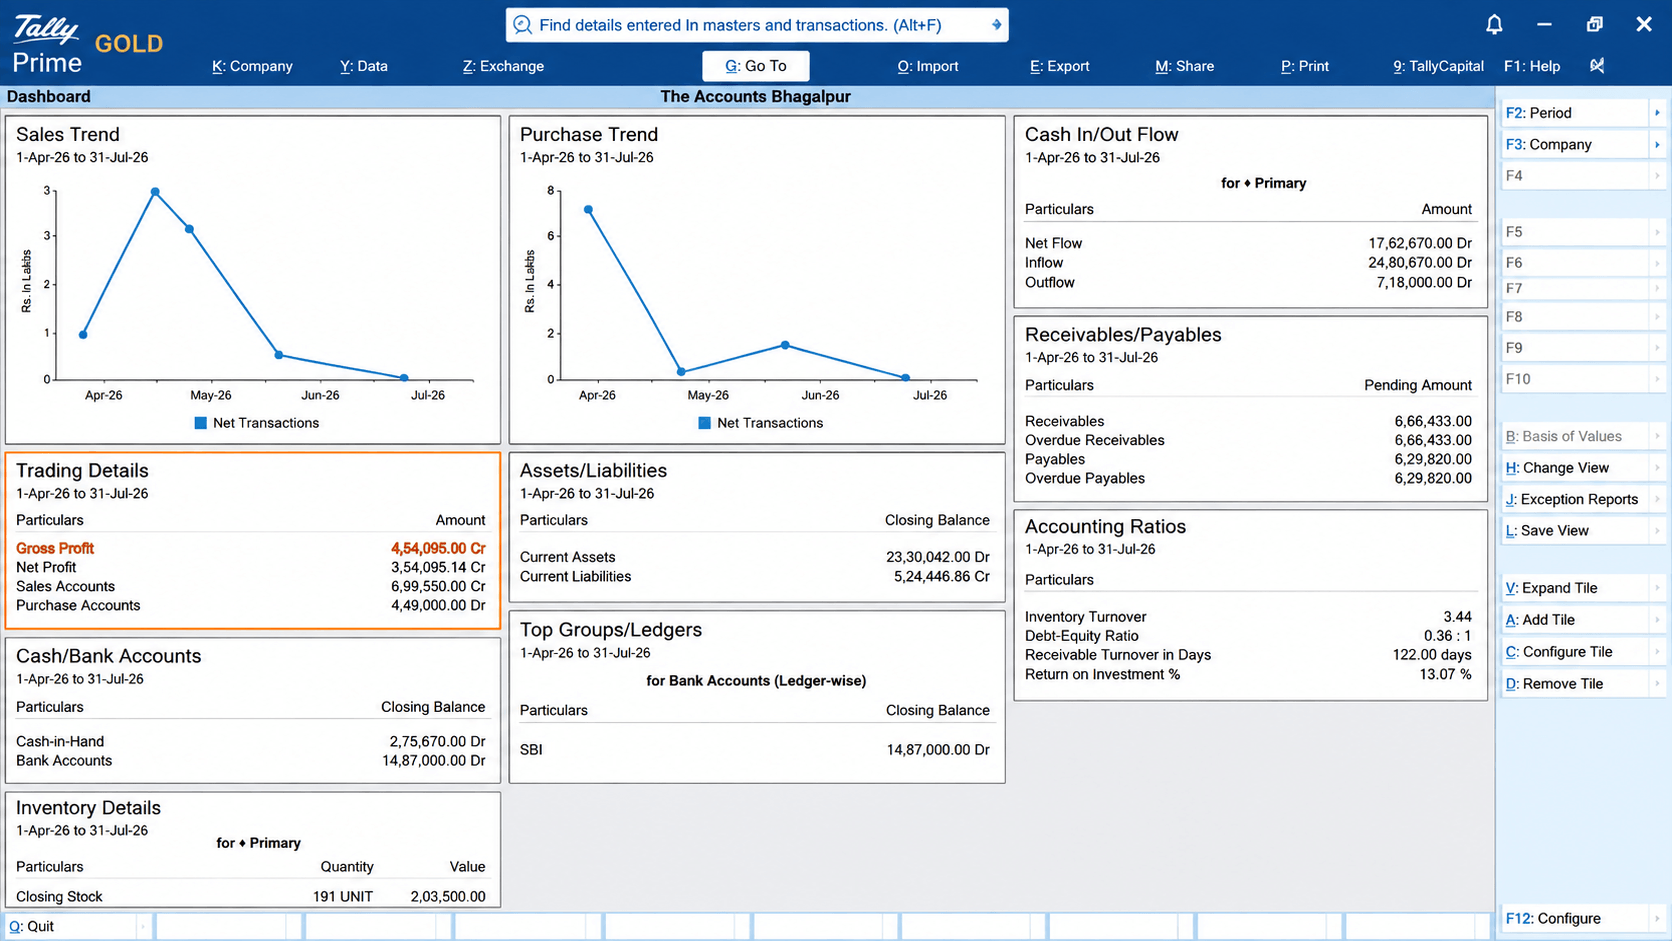Click the Find details search field
Viewport: 1672px width, 941px height.
click(757, 25)
